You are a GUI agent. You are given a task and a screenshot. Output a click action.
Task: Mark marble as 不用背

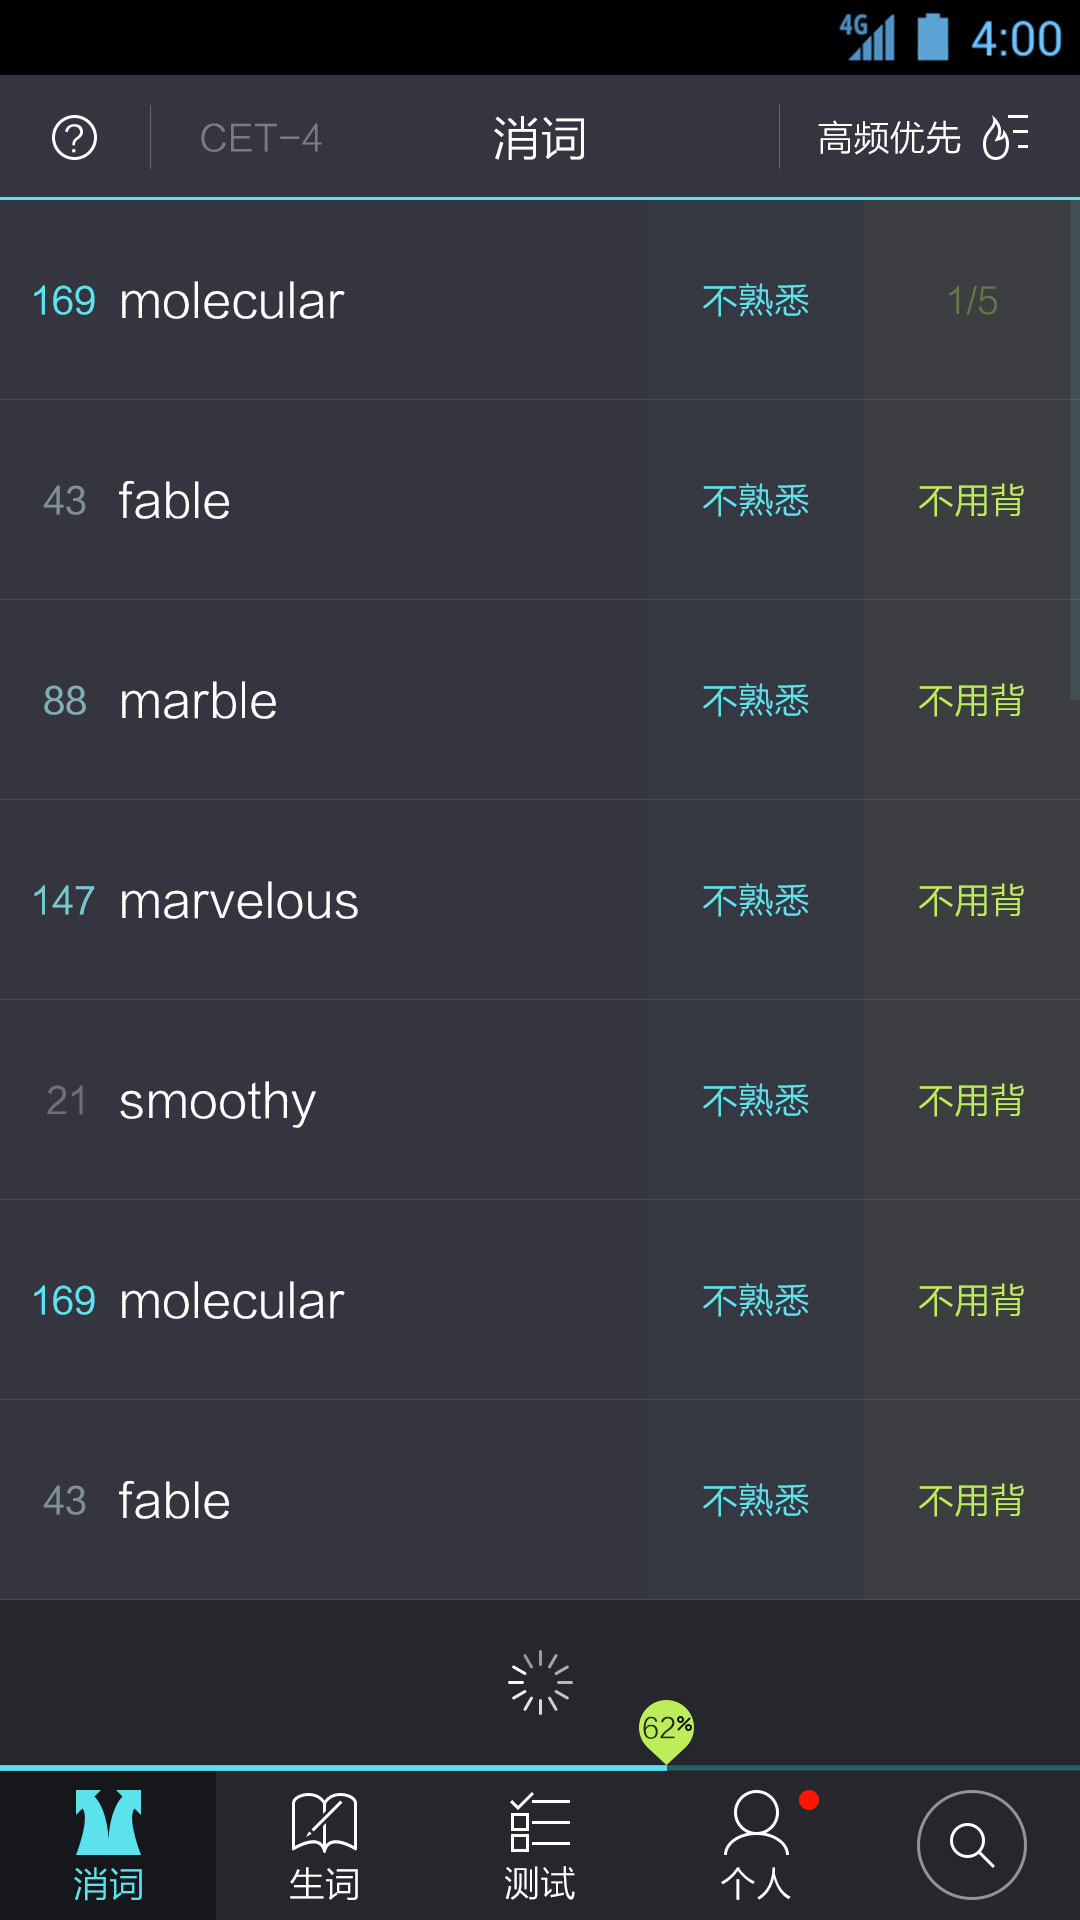971,700
